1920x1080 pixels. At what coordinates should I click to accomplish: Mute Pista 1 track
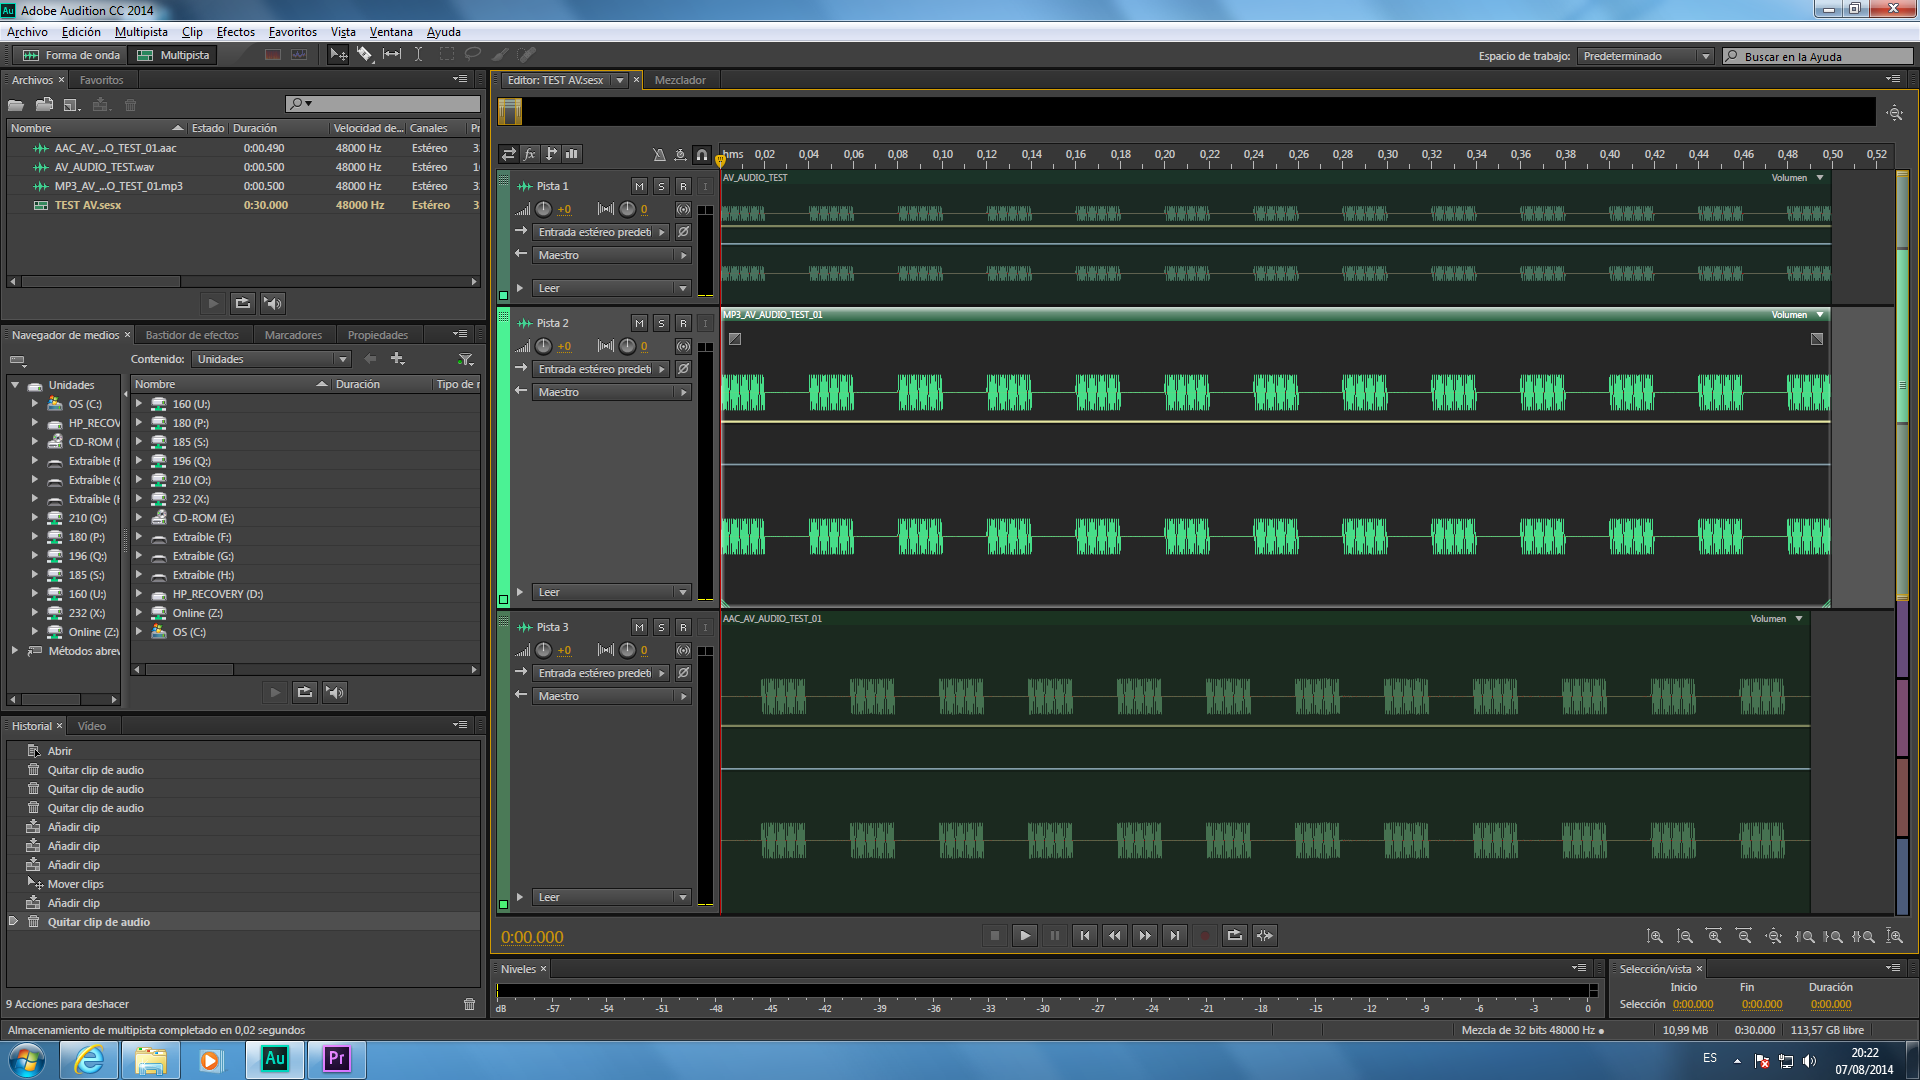[639, 186]
